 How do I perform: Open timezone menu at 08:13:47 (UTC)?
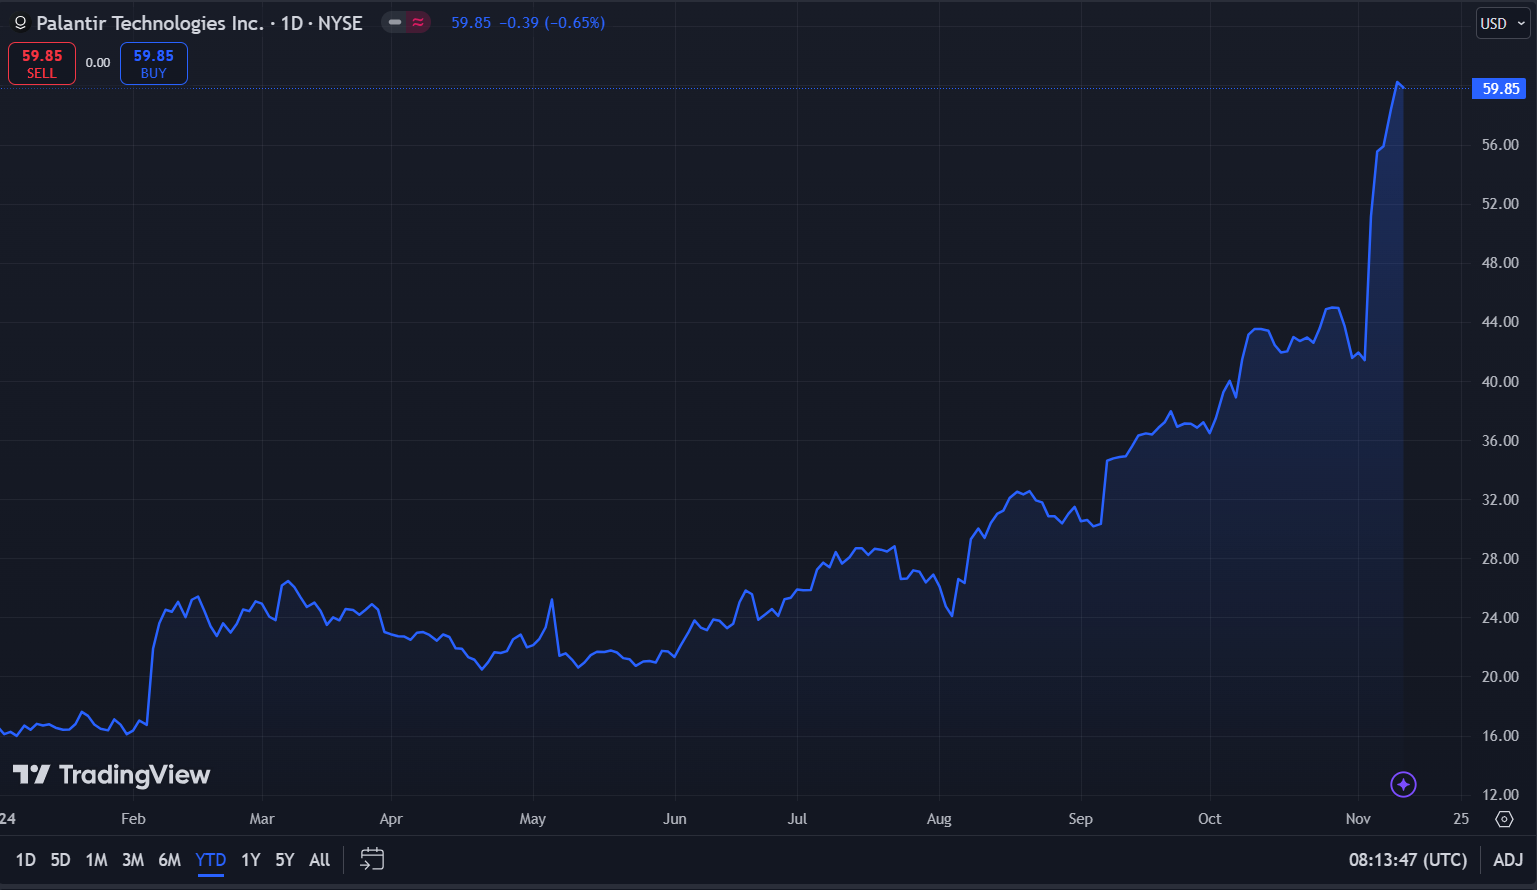(x=1408, y=860)
